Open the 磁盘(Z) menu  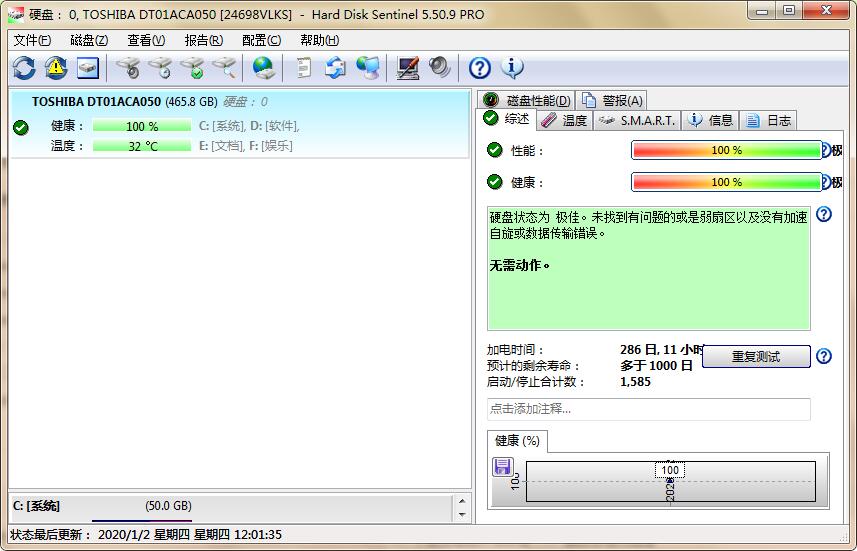coord(89,40)
